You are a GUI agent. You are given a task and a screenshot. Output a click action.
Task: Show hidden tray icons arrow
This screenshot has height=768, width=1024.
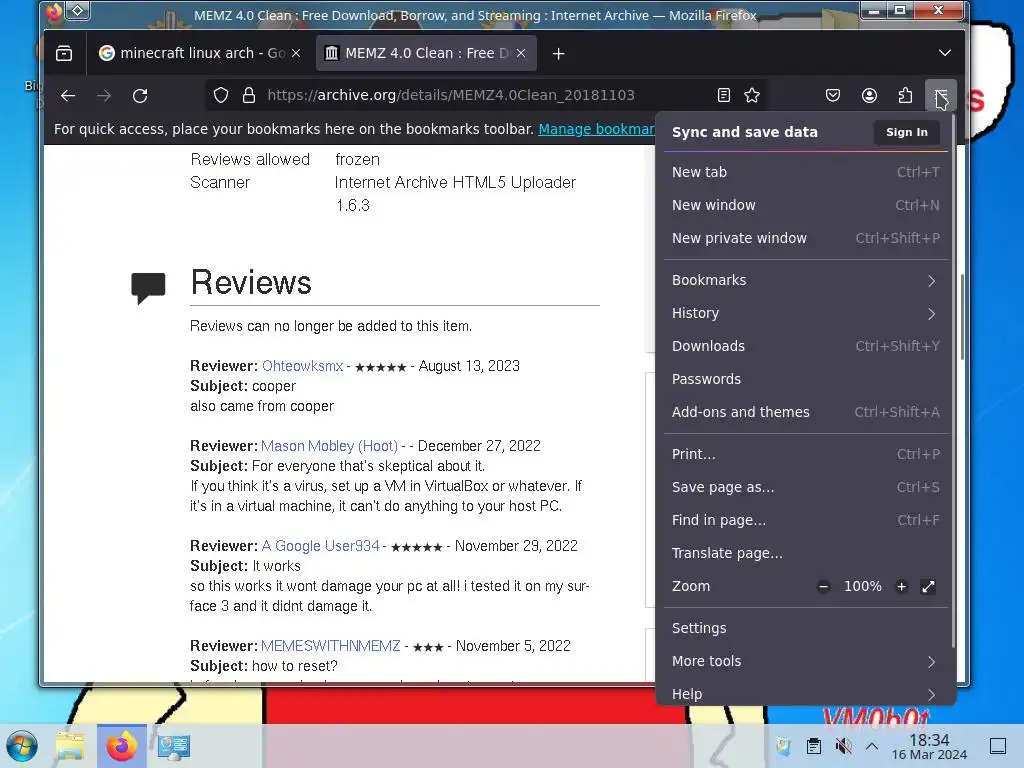872,746
